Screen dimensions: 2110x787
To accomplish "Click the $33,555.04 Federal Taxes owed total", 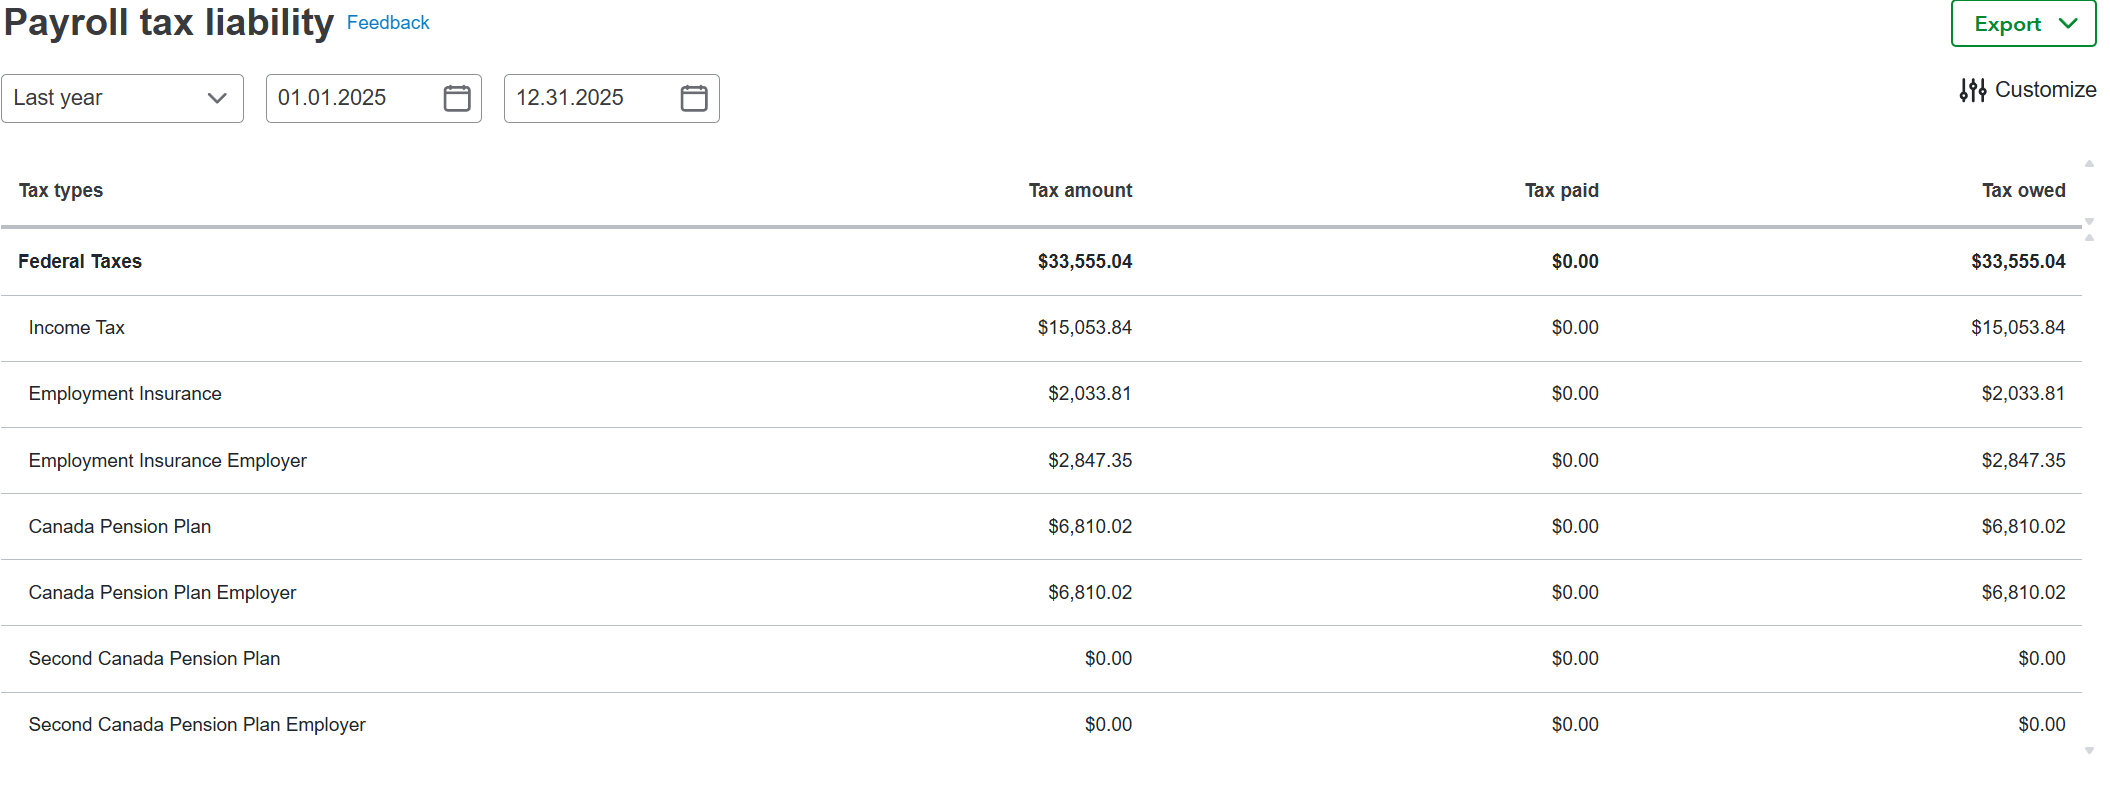I will point(2017,262).
